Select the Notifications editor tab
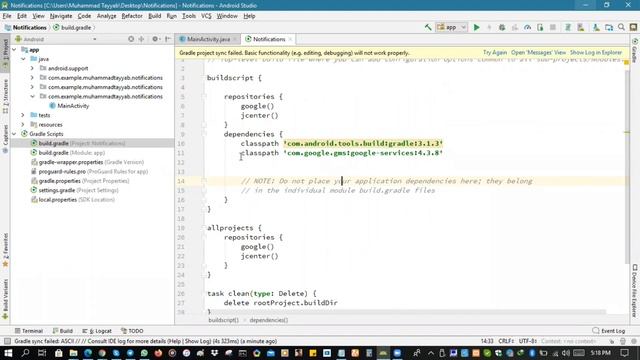Image resolution: width=640 pixels, height=360 pixels. pos(269,39)
